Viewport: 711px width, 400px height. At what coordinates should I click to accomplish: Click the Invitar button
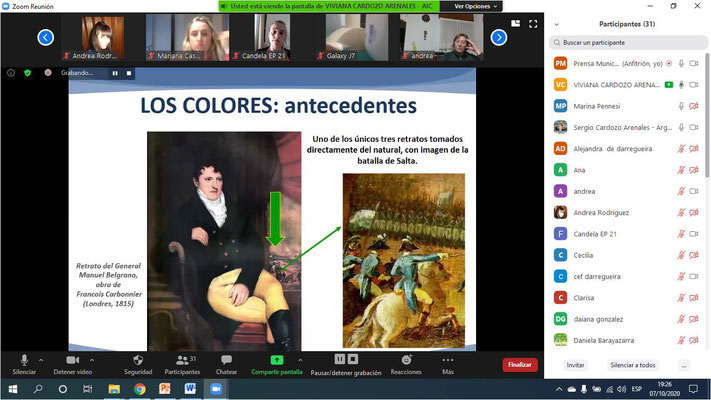click(x=575, y=365)
